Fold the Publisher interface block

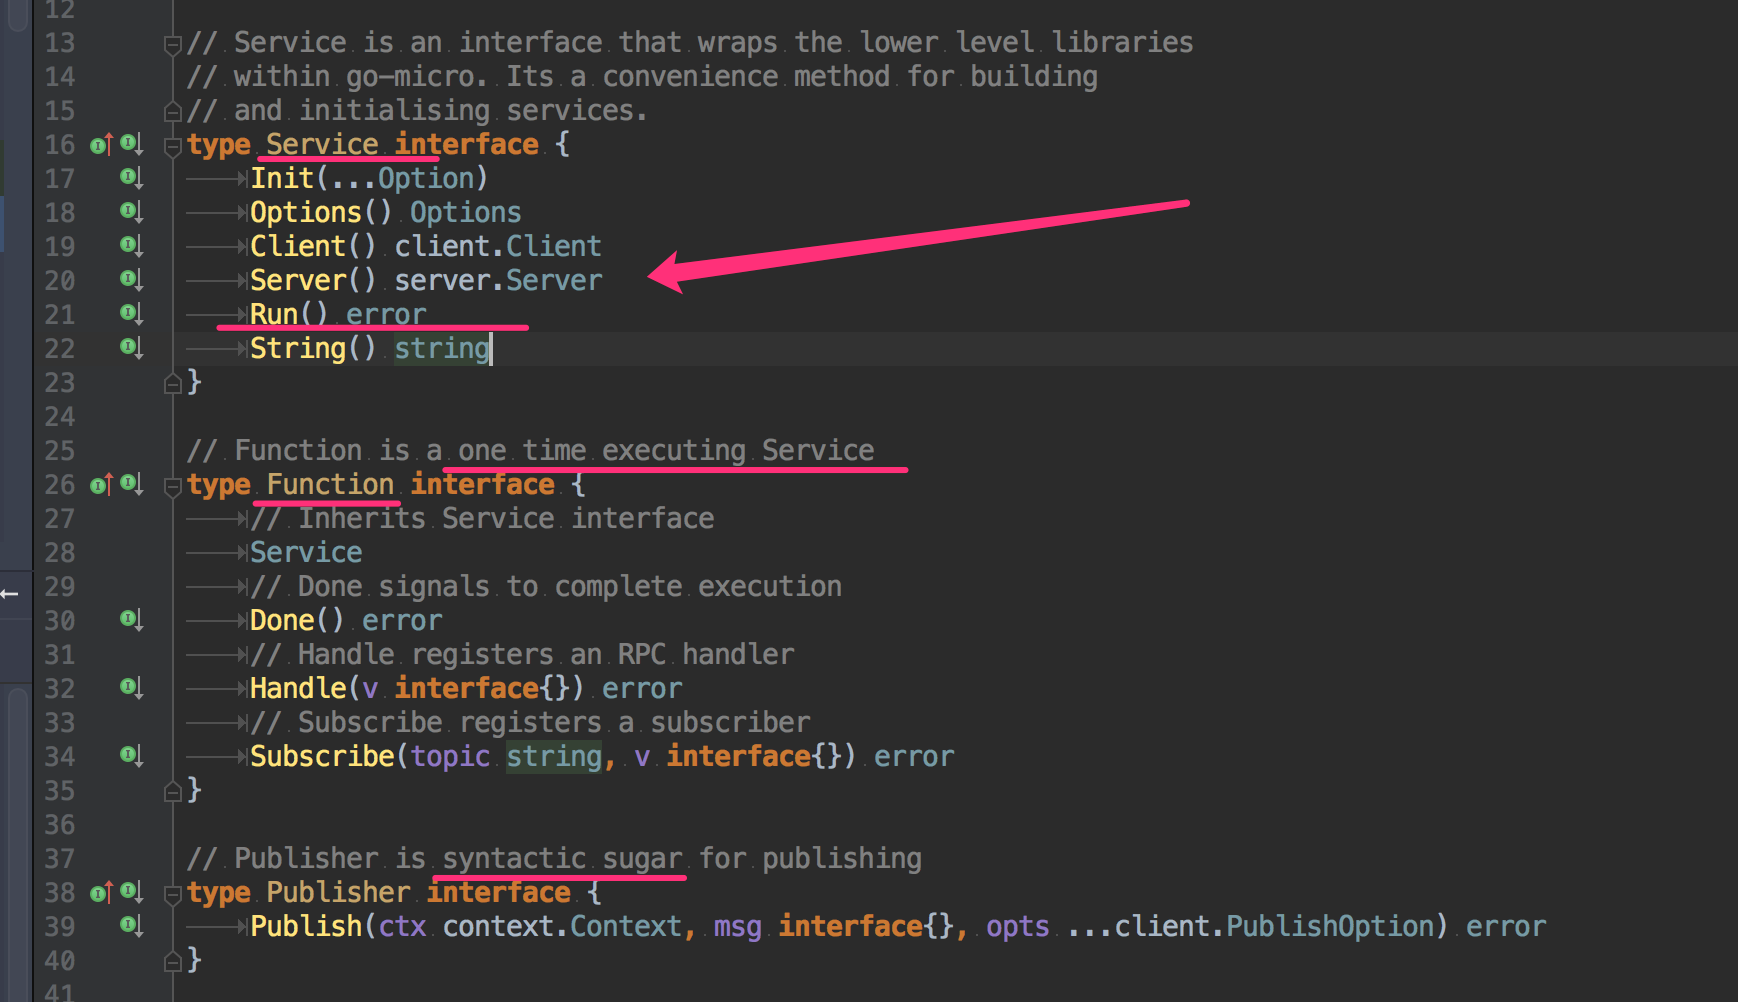click(172, 894)
